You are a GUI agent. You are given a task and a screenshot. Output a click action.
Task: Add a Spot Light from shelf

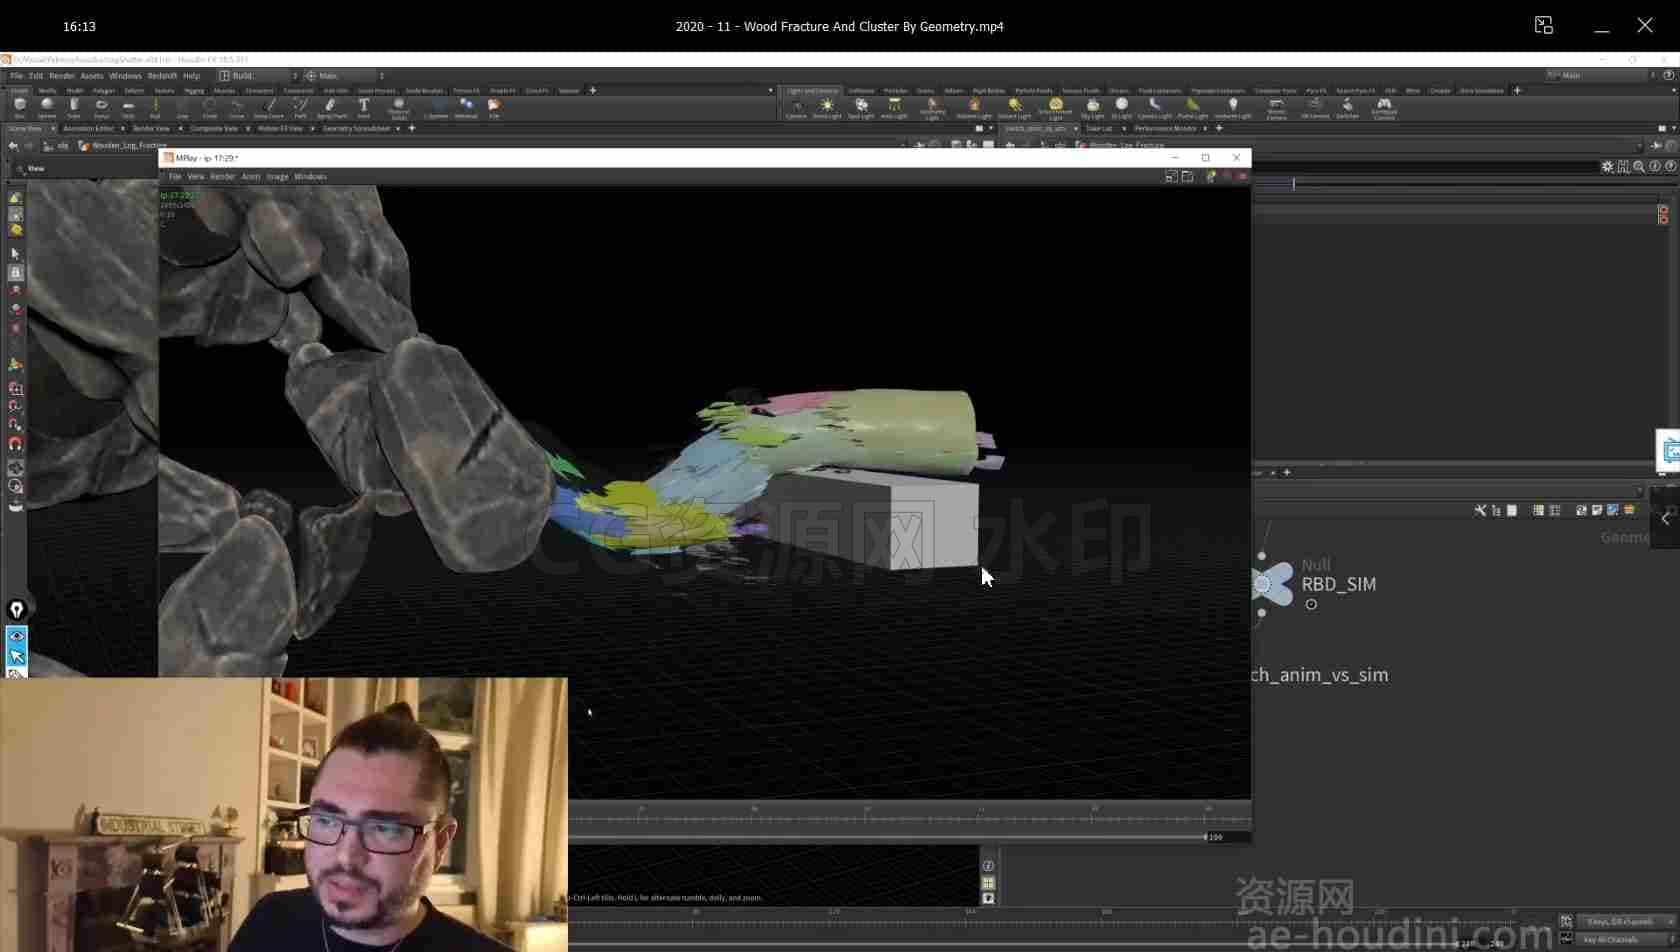tap(861, 108)
